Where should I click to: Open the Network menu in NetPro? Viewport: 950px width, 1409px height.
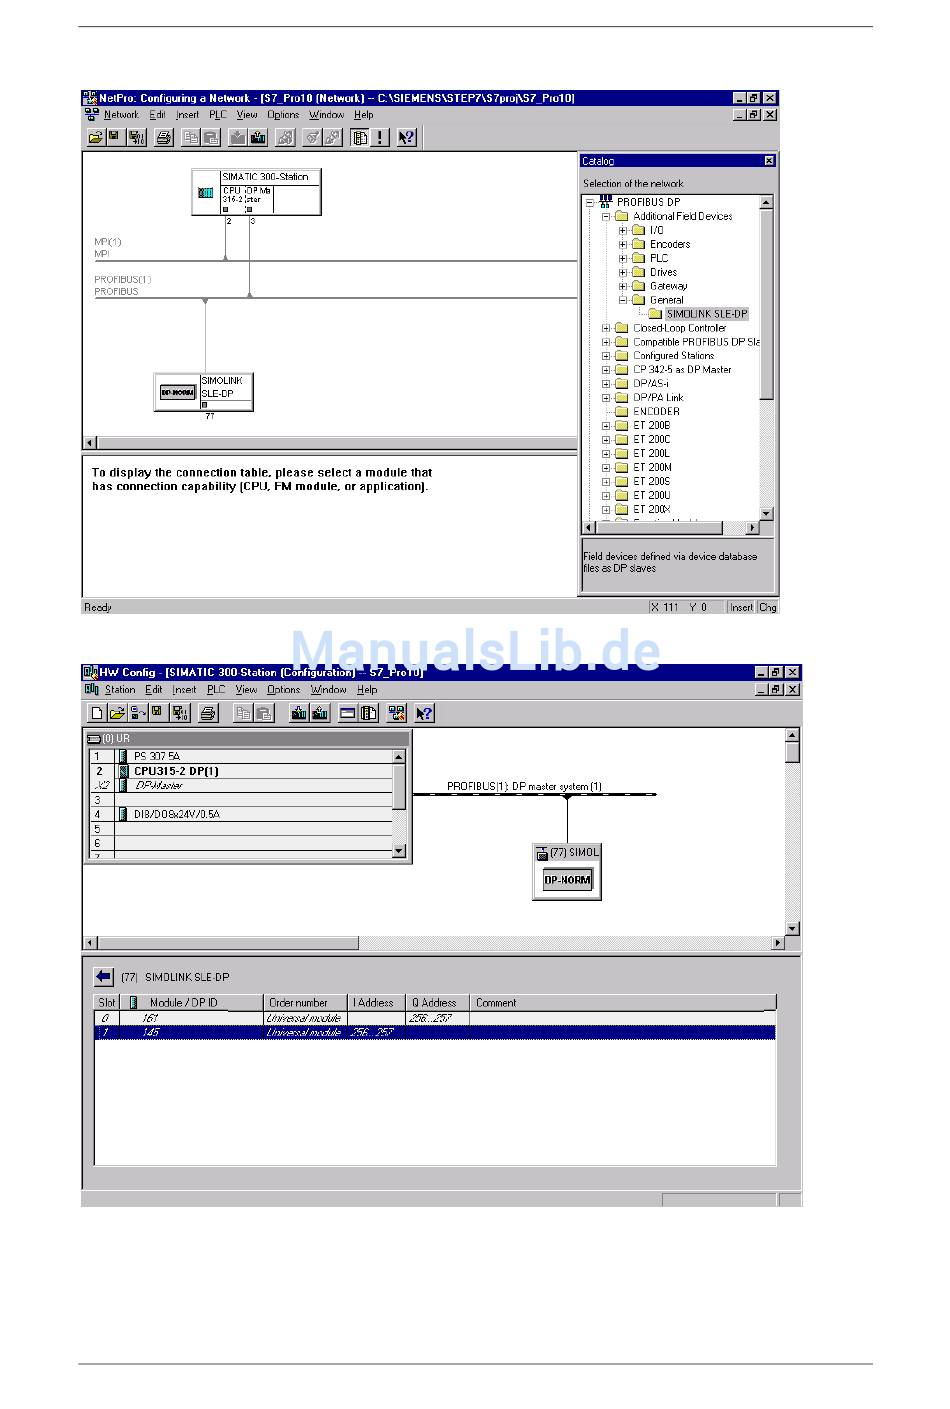[x=121, y=115]
